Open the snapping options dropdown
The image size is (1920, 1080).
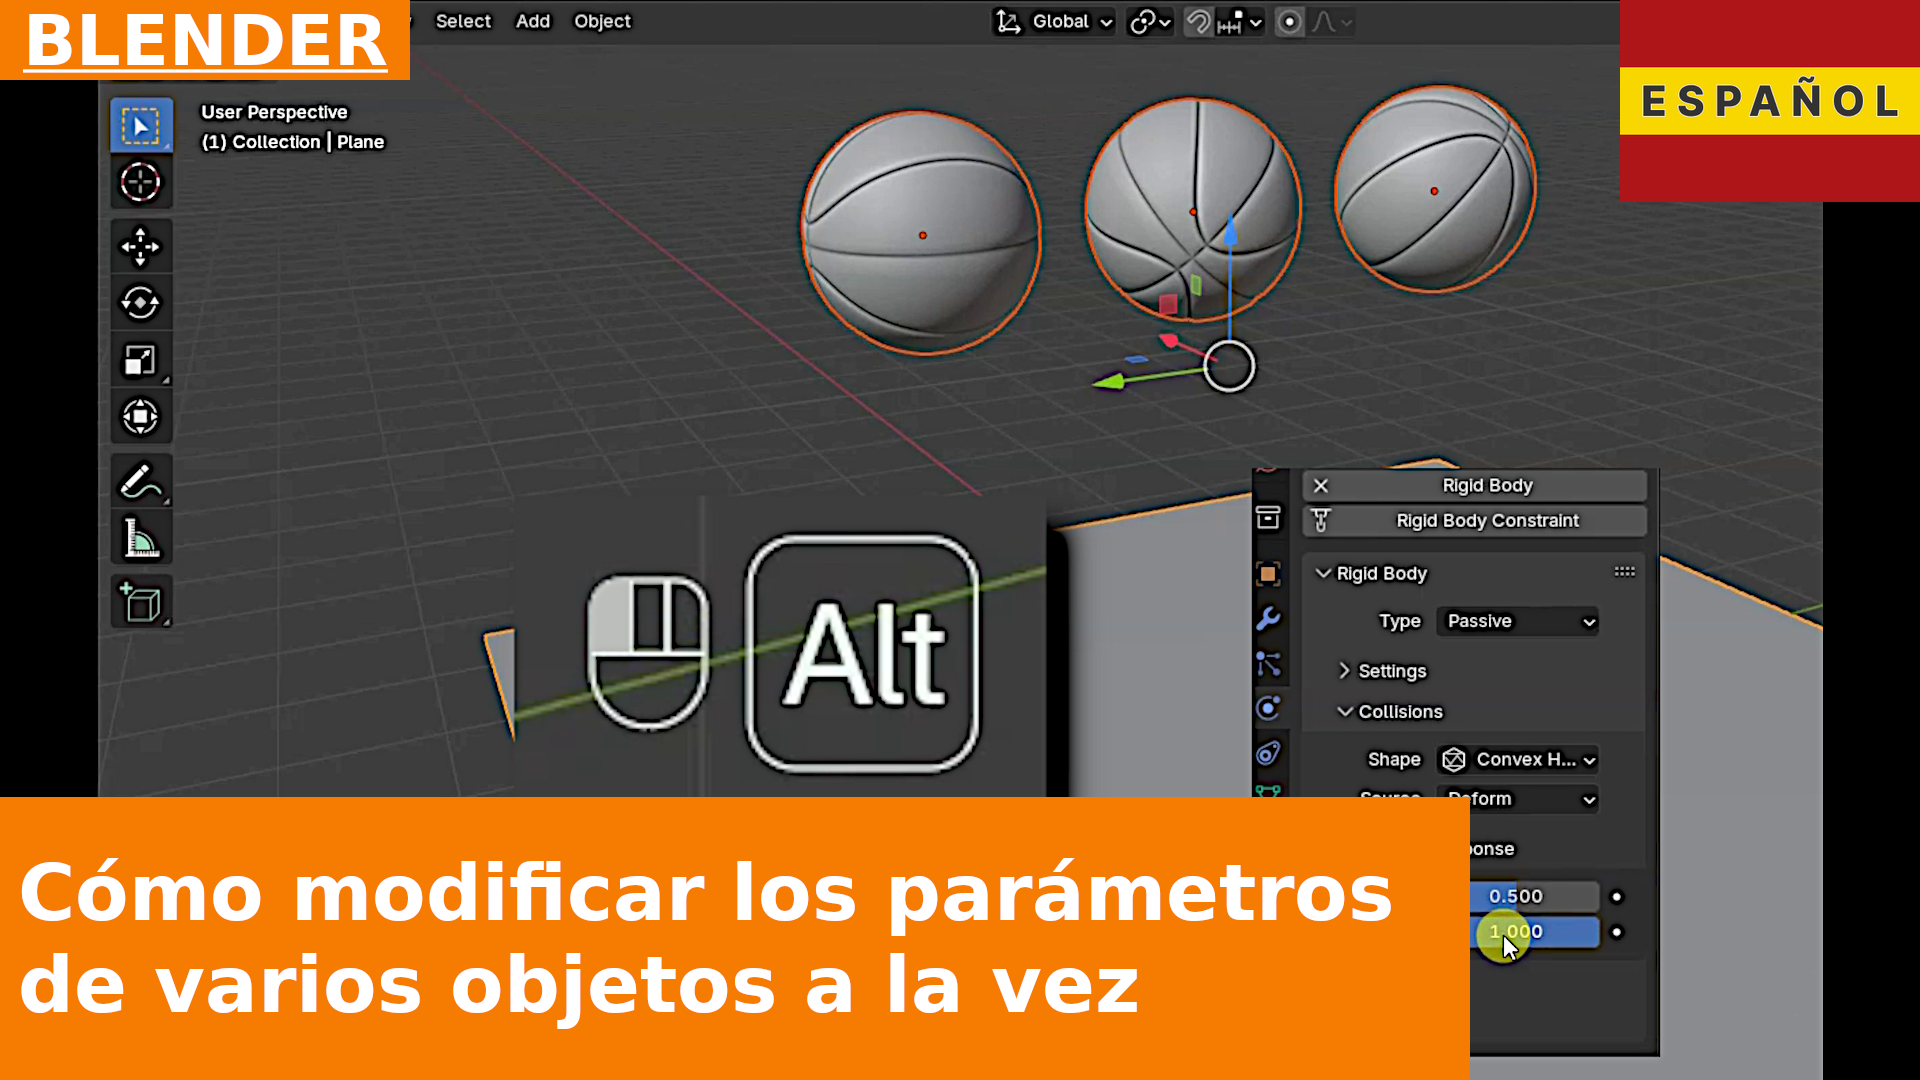(1241, 22)
